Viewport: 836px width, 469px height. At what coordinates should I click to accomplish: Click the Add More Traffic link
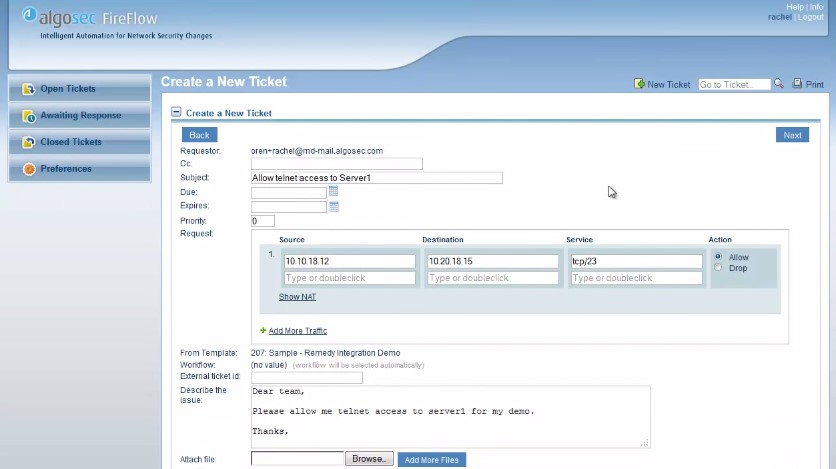point(298,331)
